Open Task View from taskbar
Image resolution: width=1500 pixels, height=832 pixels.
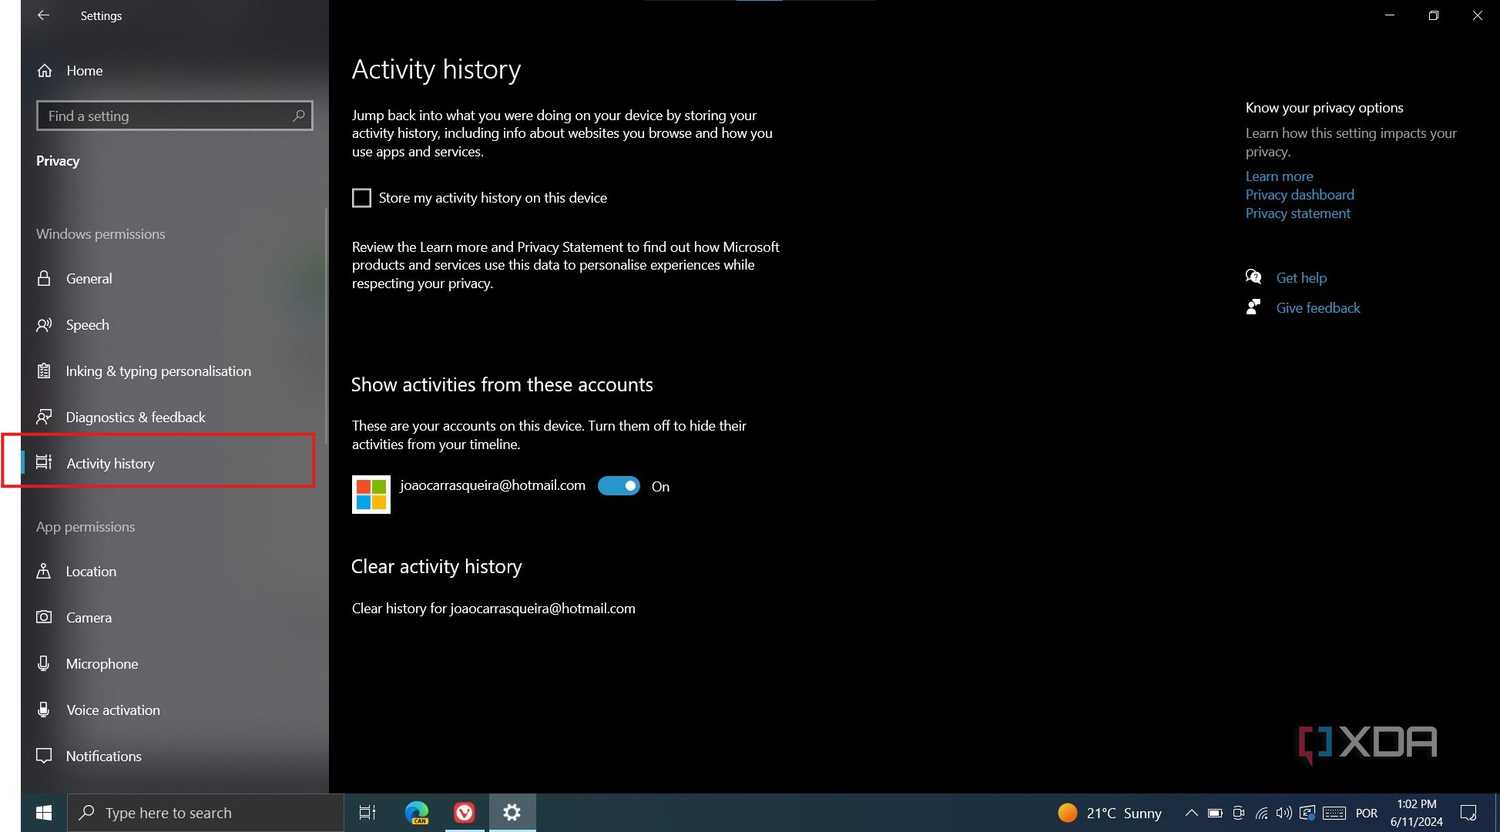[367, 813]
